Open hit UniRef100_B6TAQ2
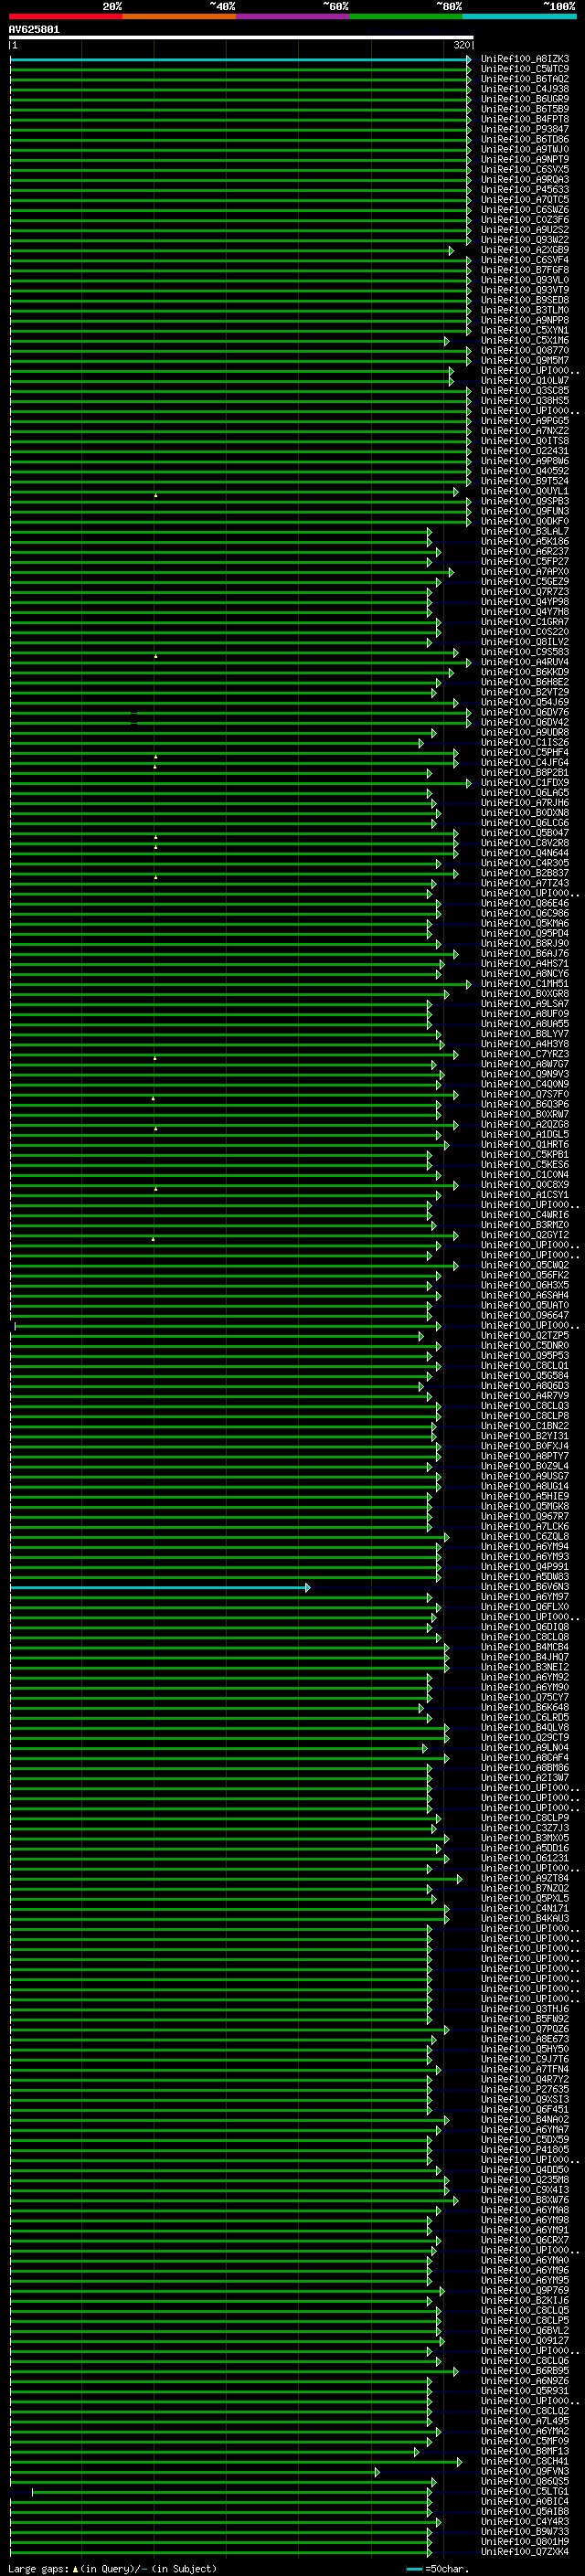The image size is (585, 2576). click(x=525, y=79)
